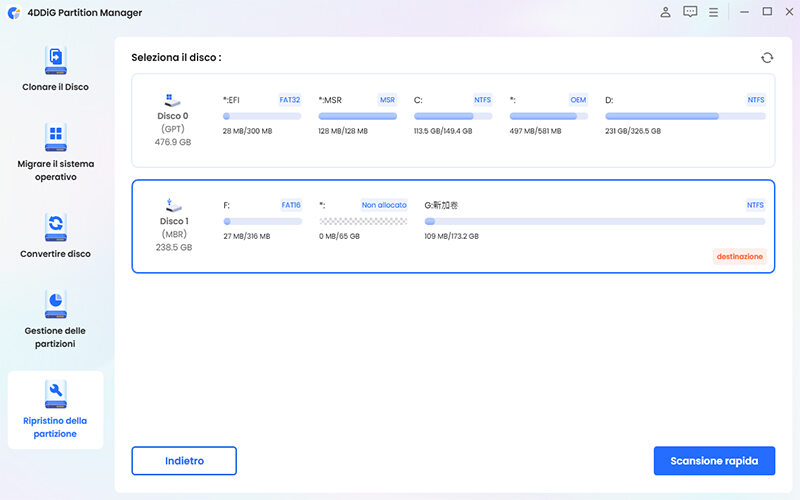The width and height of the screenshot is (800, 500).
Task: Start the Scansione rapida button
Action: pos(714,461)
